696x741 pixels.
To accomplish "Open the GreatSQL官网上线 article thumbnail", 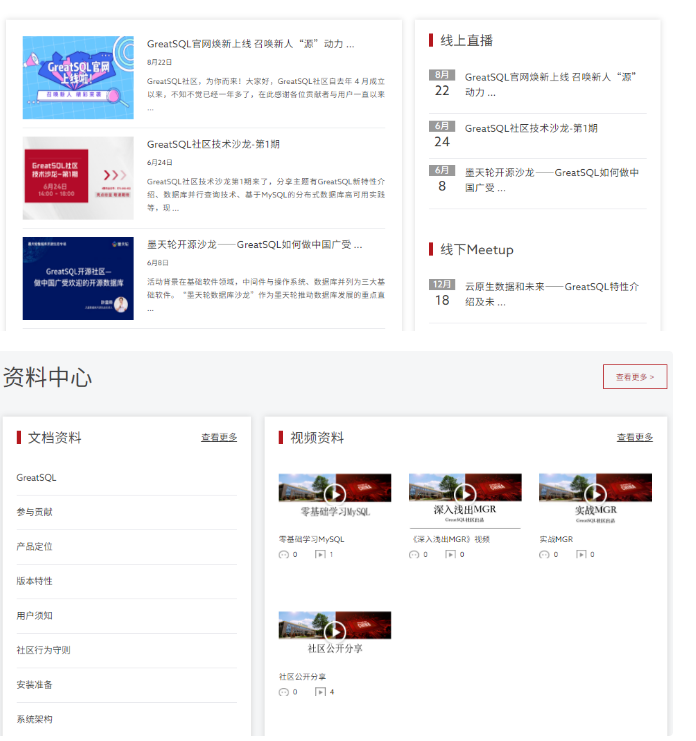I will [78, 78].
